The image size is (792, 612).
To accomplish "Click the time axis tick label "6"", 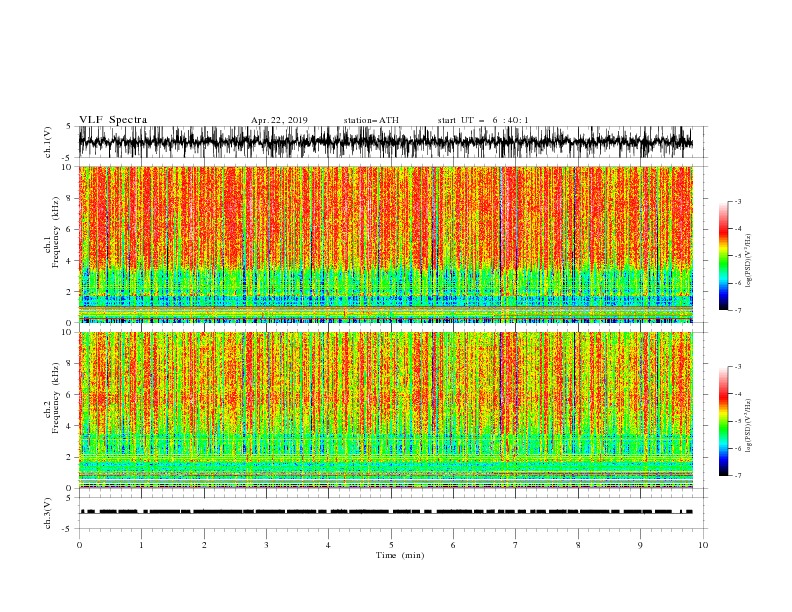I will (x=453, y=545).
